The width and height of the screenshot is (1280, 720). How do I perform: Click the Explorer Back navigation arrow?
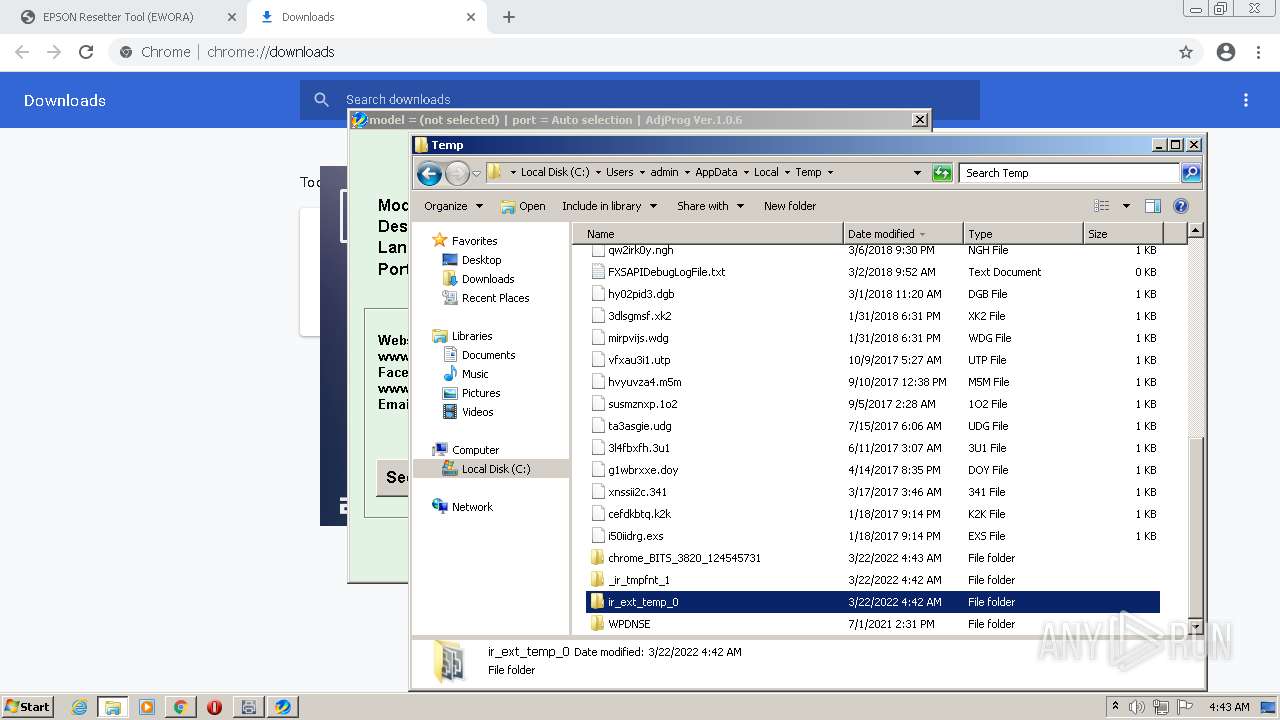pyautogui.click(x=429, y=173)
